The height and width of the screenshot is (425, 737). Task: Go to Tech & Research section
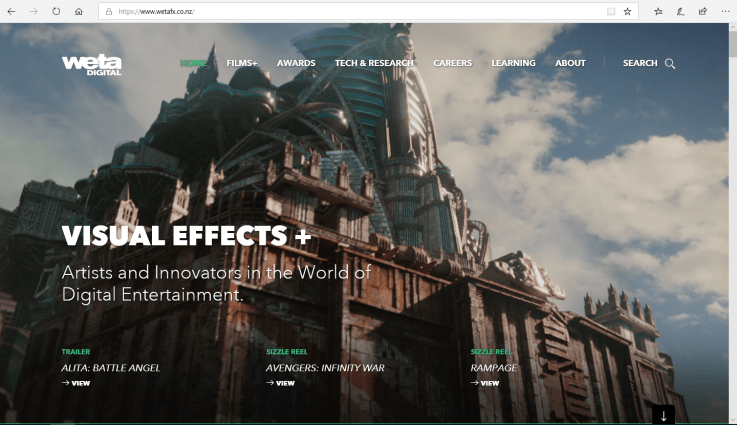[374, 63]
